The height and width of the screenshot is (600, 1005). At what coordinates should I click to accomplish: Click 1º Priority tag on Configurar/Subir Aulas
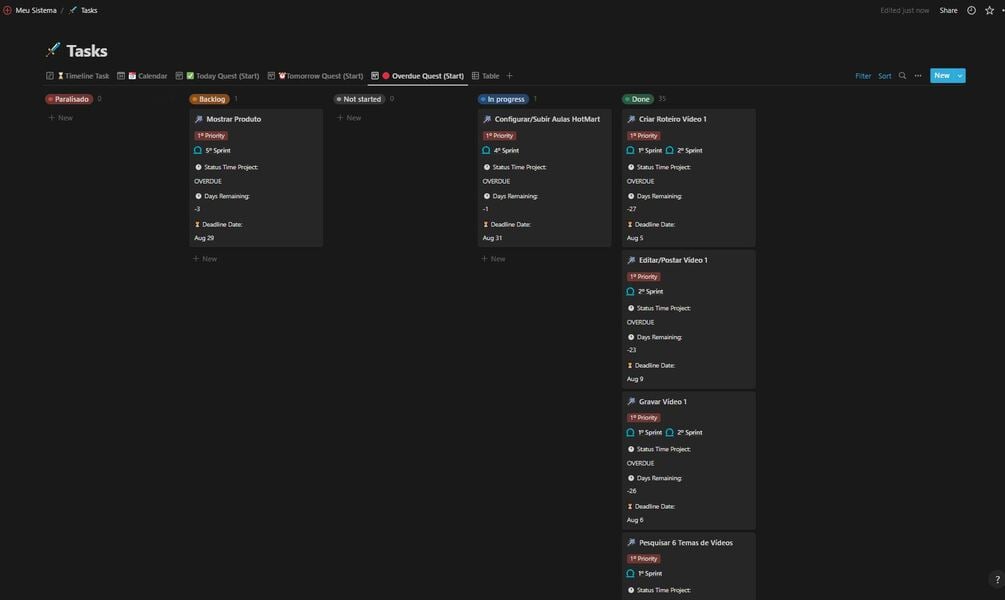(499, 136)
